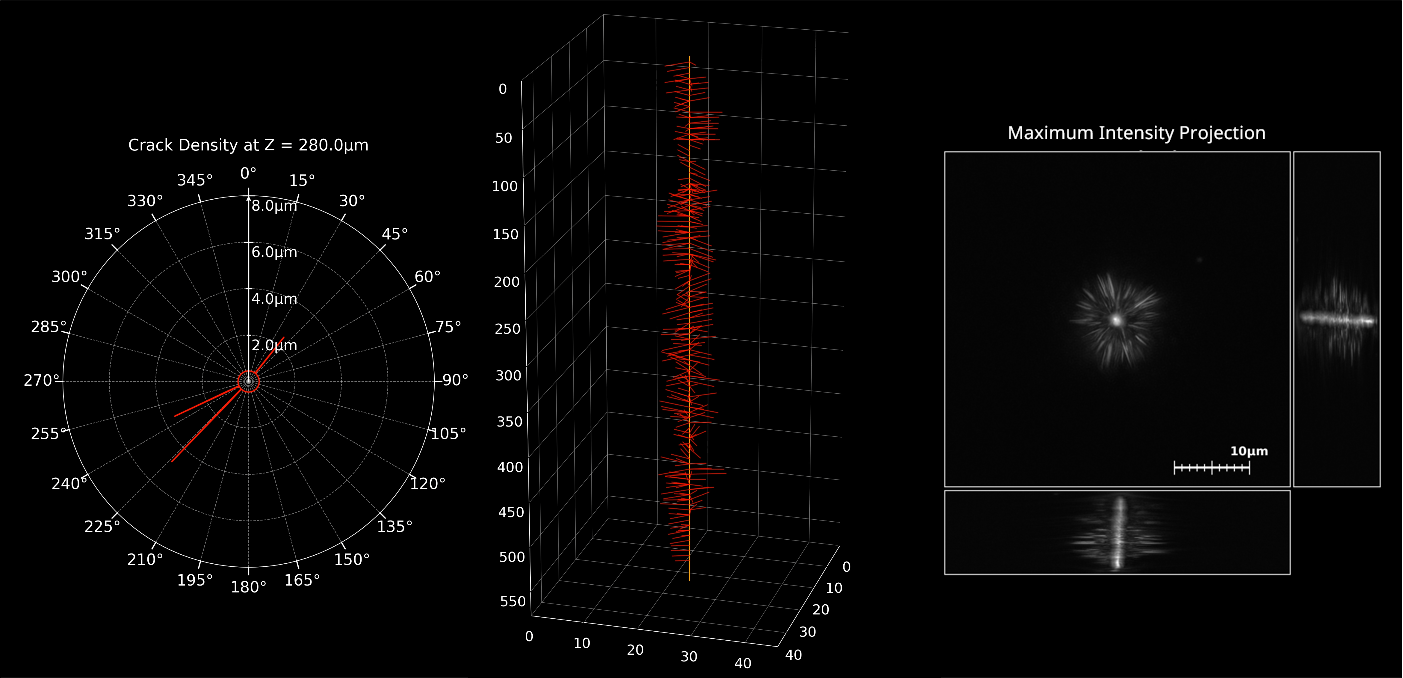Click the bright star-shaped crack in main projection
Image resolution: width=1403 pixels, height=678 pixels.
(1115, 320)
